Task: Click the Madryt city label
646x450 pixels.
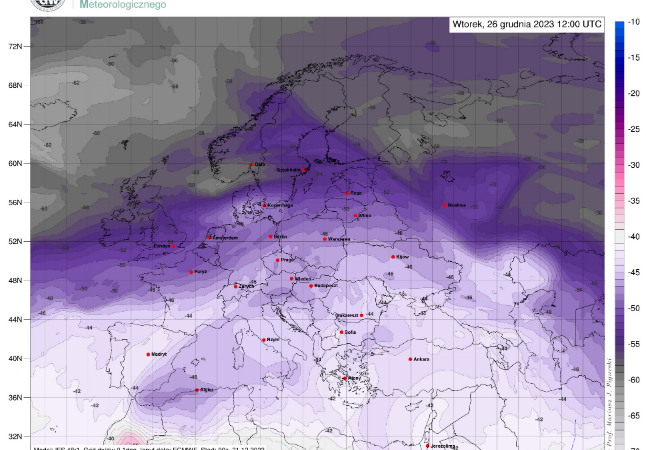Action: (159, 354)
